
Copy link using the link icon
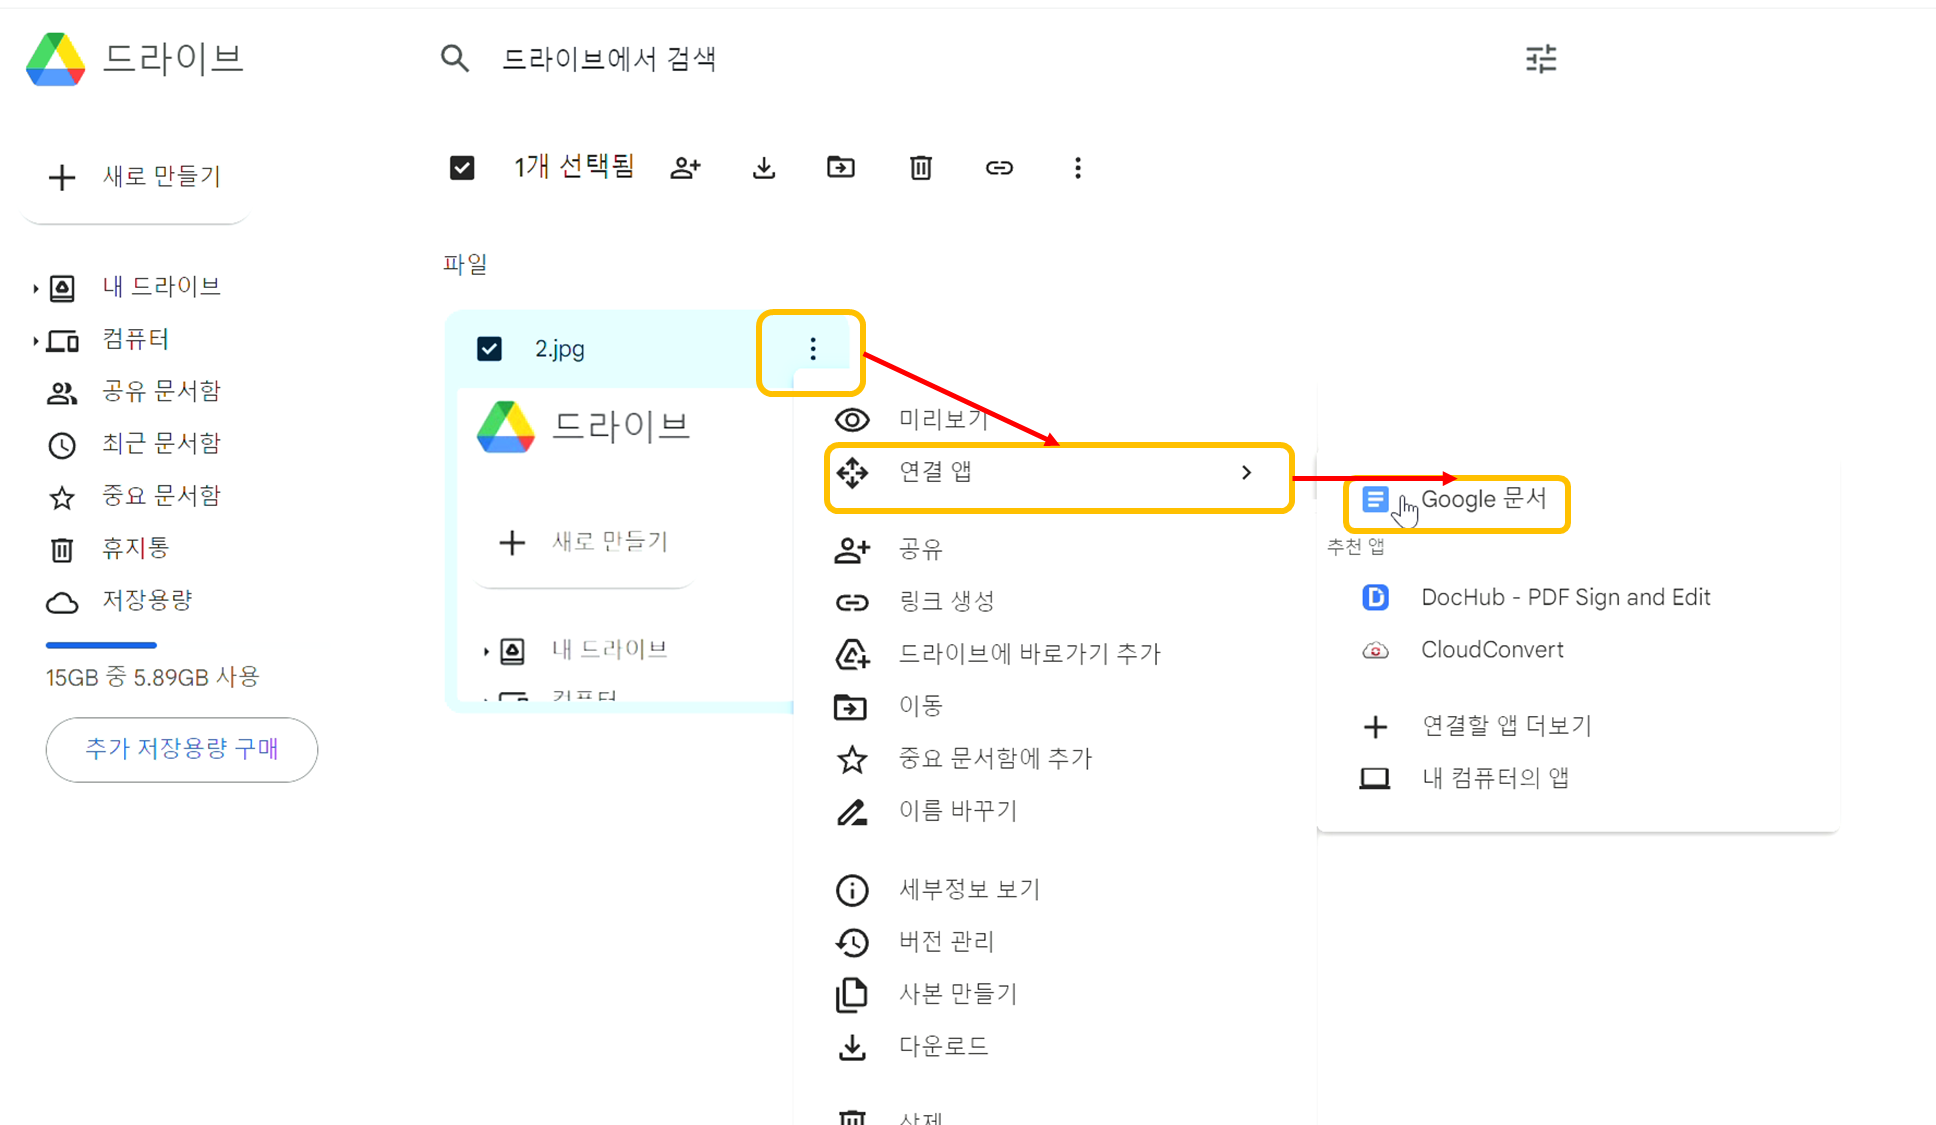click(999, 167)
